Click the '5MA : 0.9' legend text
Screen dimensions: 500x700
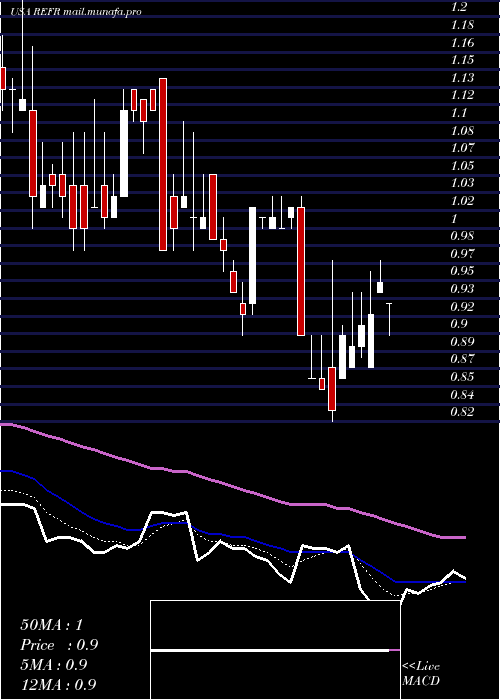click(x=55, y=665)
